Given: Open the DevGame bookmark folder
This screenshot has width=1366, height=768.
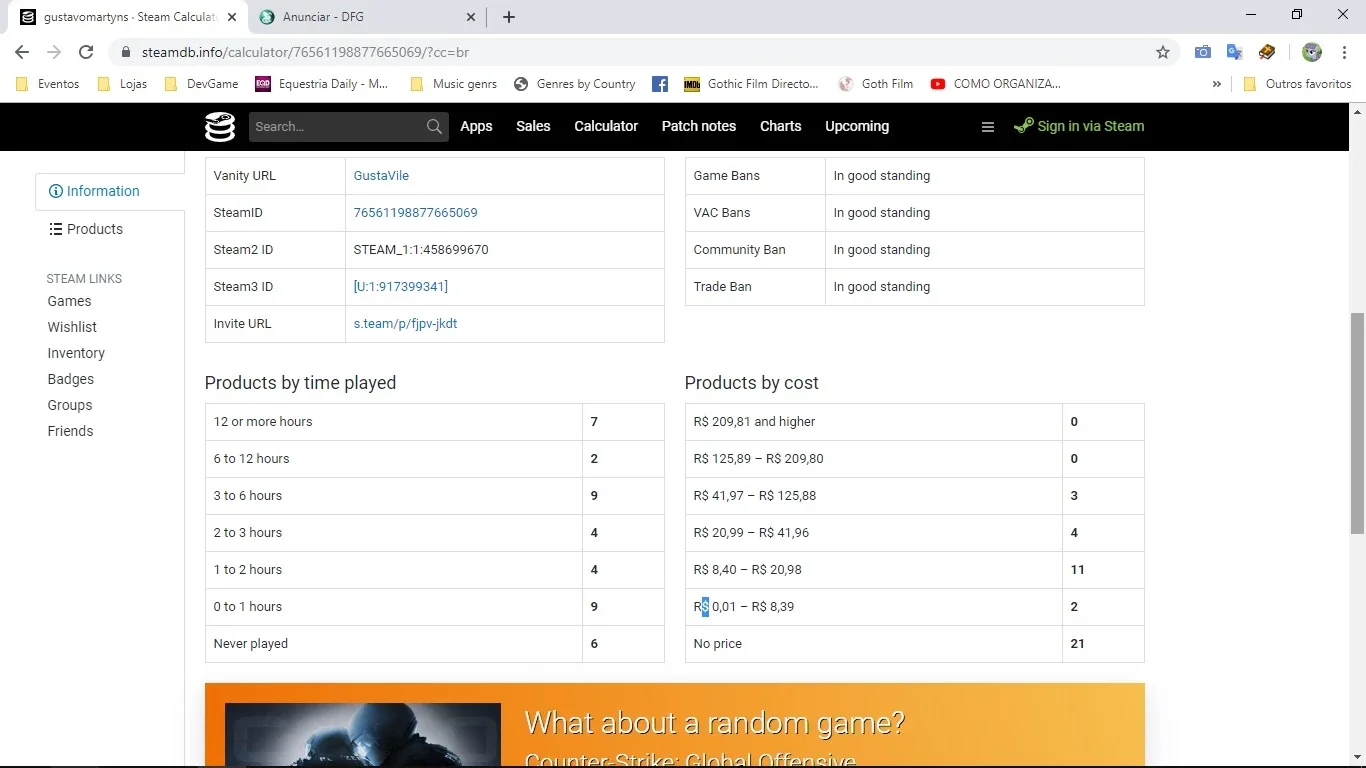Looking at the screenshot, I should click(x=201, y=84).
